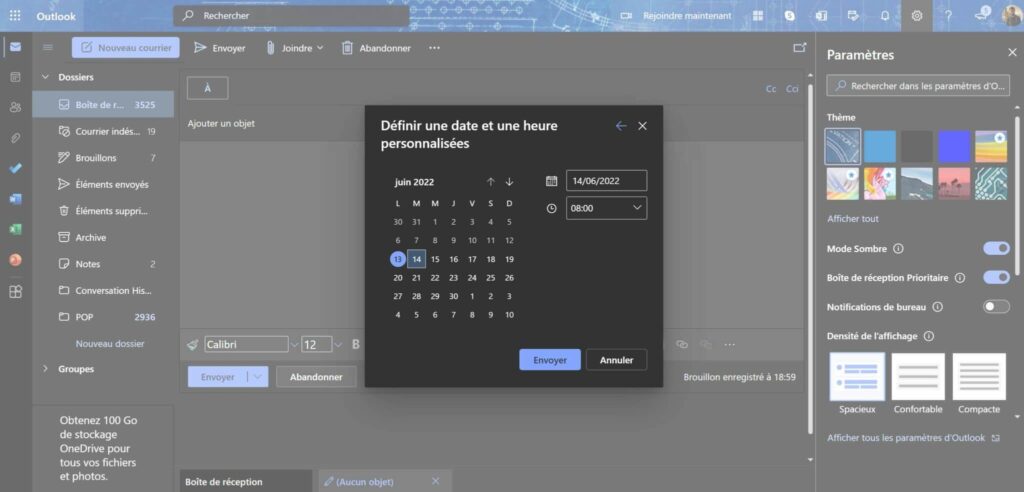Launch Word from the sidebar
Image resolution: width=1024 pixels, height=492 pixels.
coord(15,199)
